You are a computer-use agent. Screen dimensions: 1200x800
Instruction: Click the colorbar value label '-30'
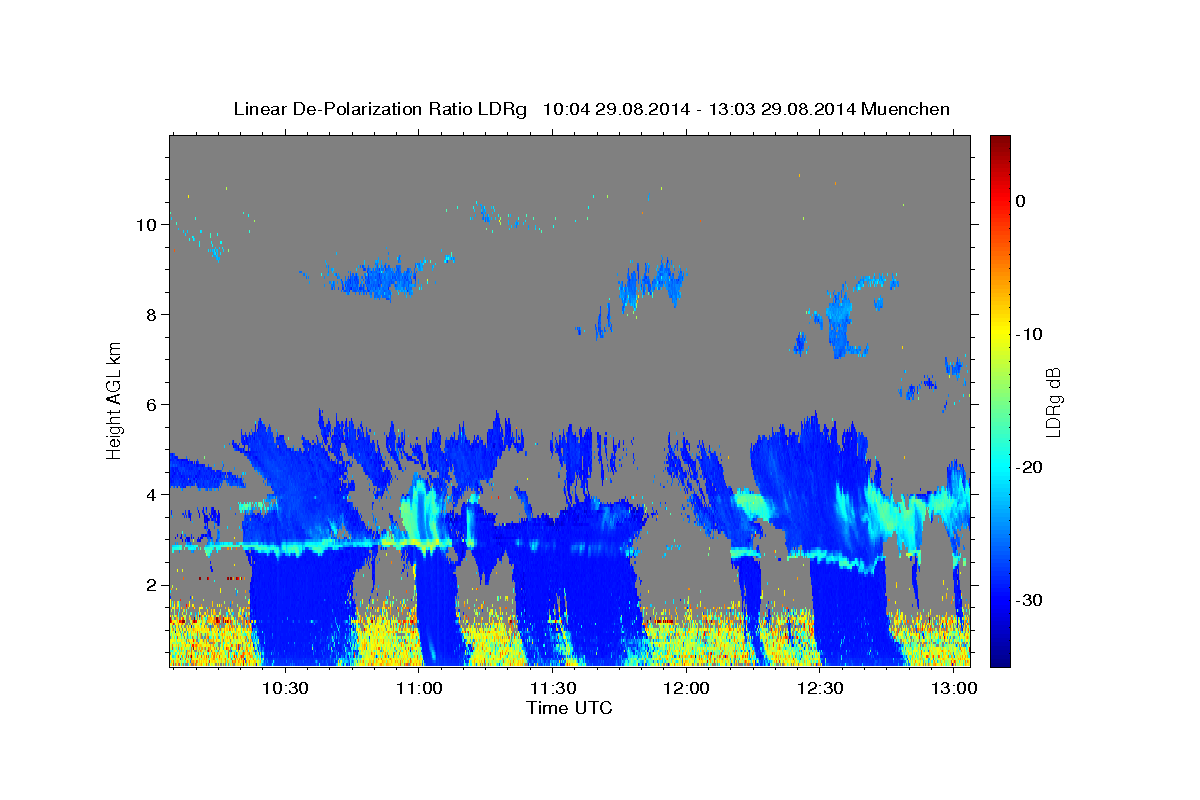pos(1029,600)
